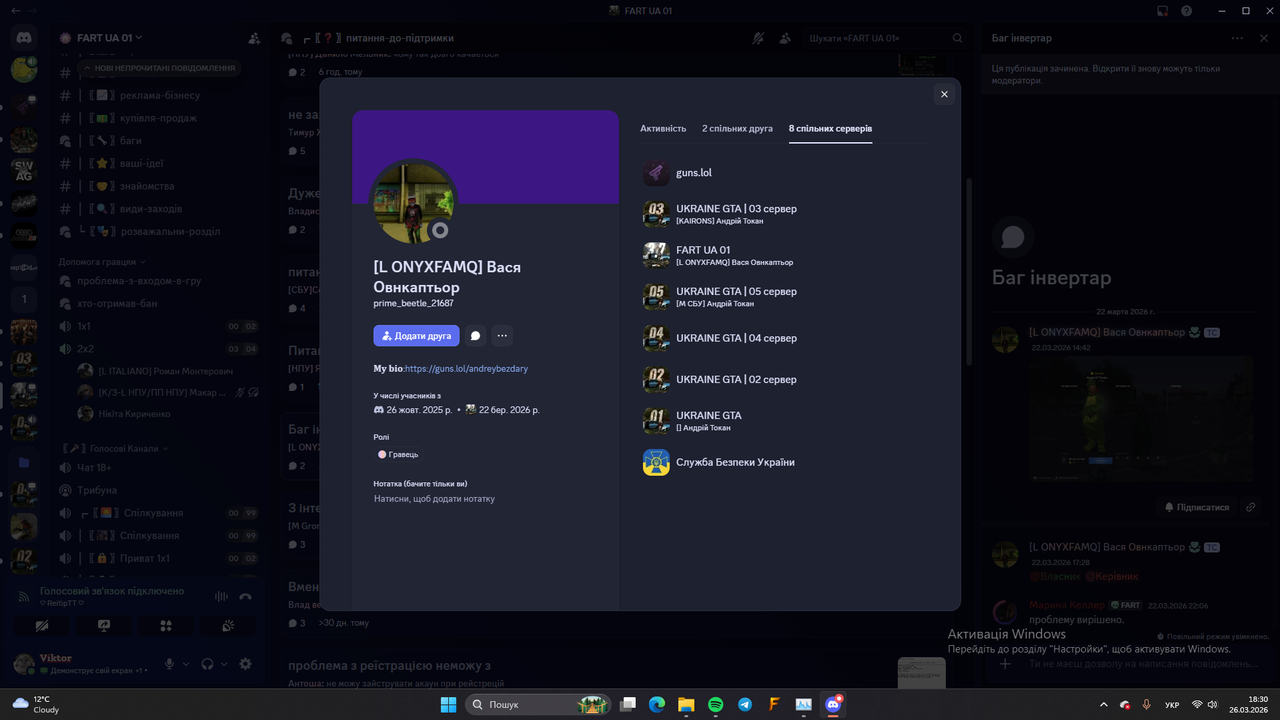
Task: Open Служба Безпеки України mutual server
Action: click(785, 462)
